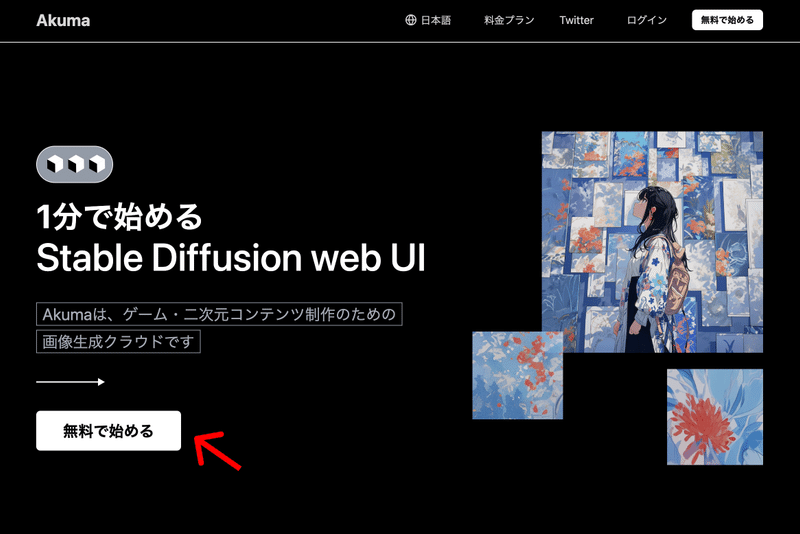Open the large anime girl artwork image
This screenshot has width=800, height=534.
coord(652,242)
